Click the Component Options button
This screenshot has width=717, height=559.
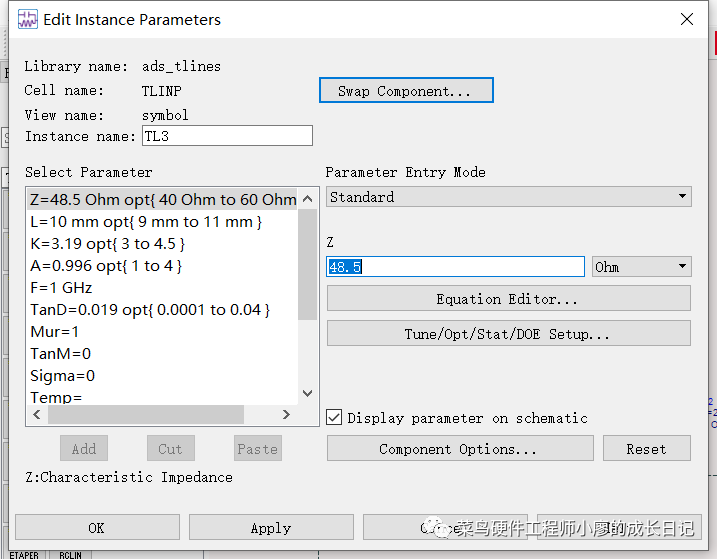coord(459,449)
